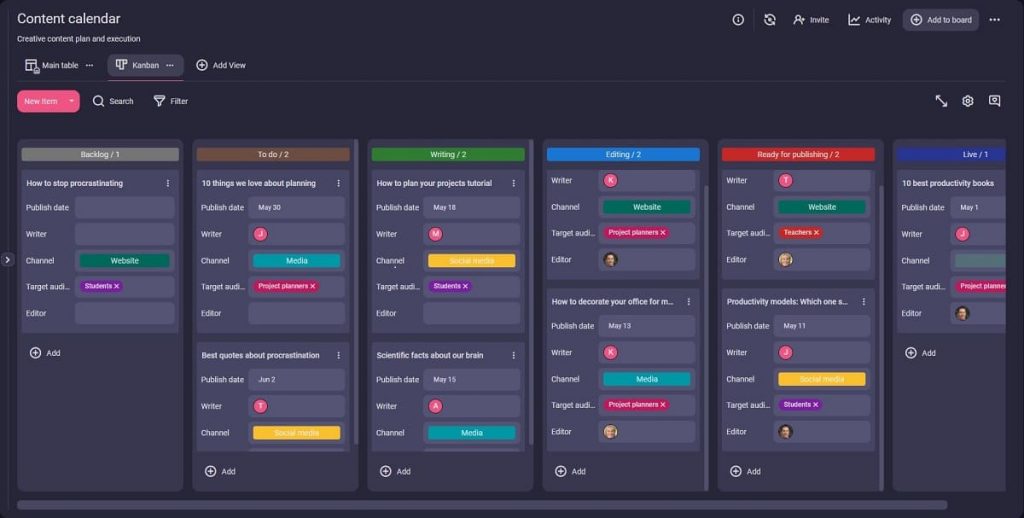1024x518 pixels.
Task: Open the Filter funnel tool
Action: (159, 101)
